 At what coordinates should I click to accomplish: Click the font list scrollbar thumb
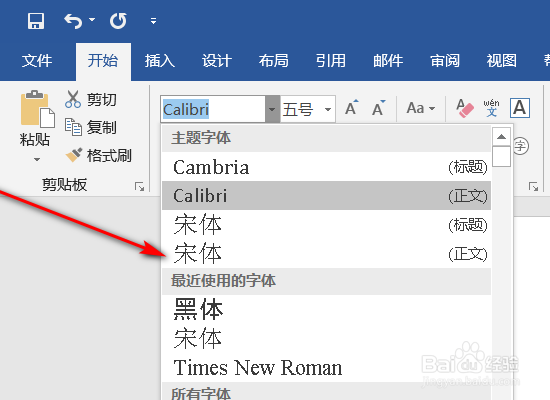tap(502, 156)
